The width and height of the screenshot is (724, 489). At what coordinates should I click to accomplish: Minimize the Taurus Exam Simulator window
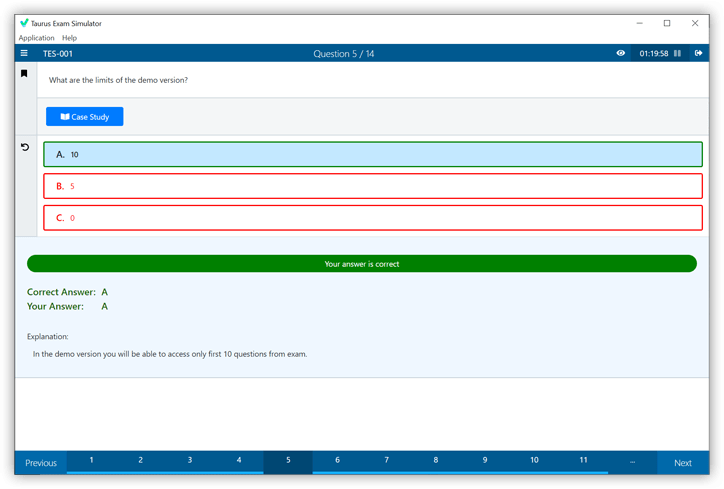(x=640, y=23)
